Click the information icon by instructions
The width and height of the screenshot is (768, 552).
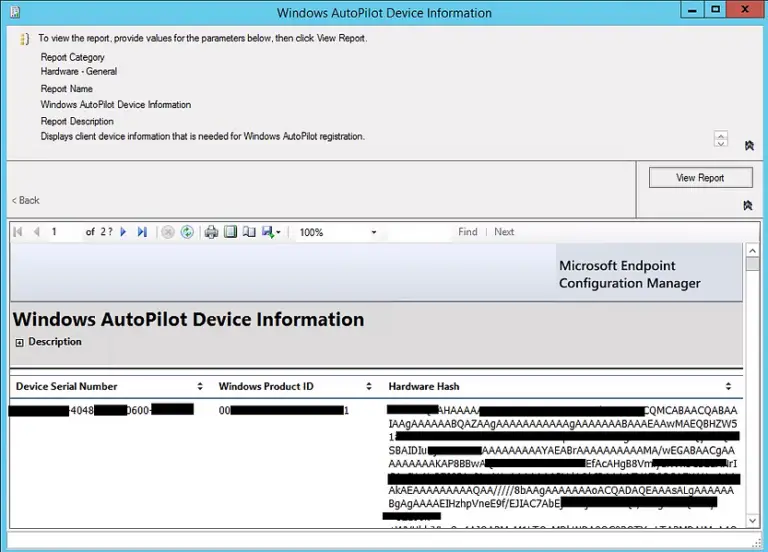(x=24, y=39)
